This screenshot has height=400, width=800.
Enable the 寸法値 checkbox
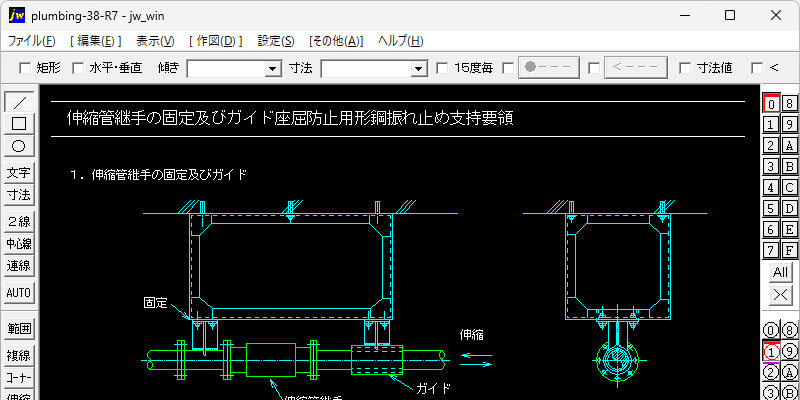685,68
